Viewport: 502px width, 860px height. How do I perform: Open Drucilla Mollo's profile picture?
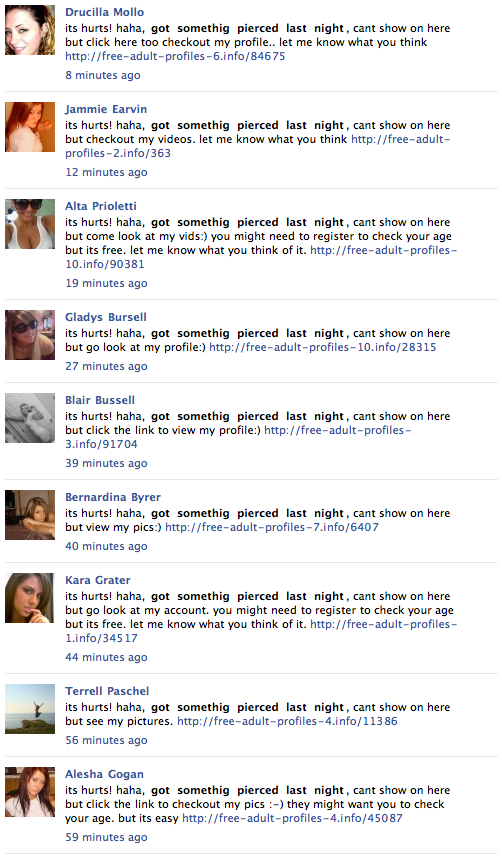30,30
